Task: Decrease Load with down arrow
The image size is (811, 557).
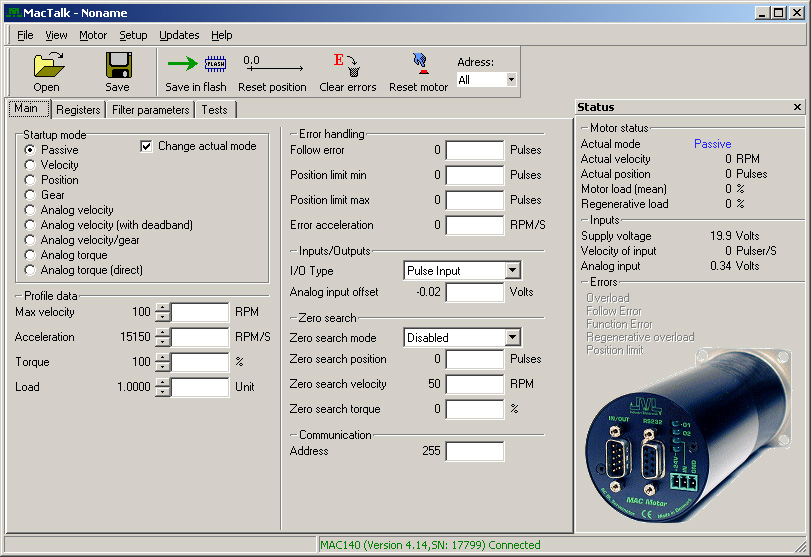Action: point(163,392)
